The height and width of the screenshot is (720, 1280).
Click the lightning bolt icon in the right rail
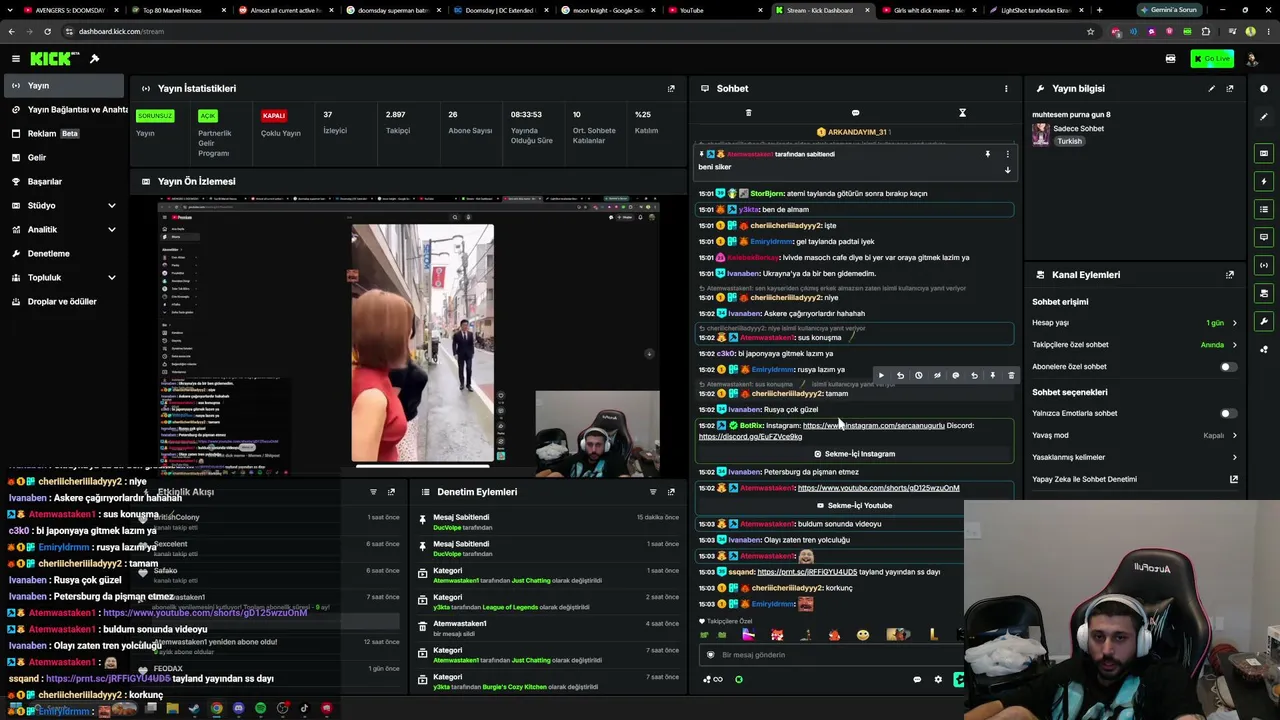(1264, 181)
